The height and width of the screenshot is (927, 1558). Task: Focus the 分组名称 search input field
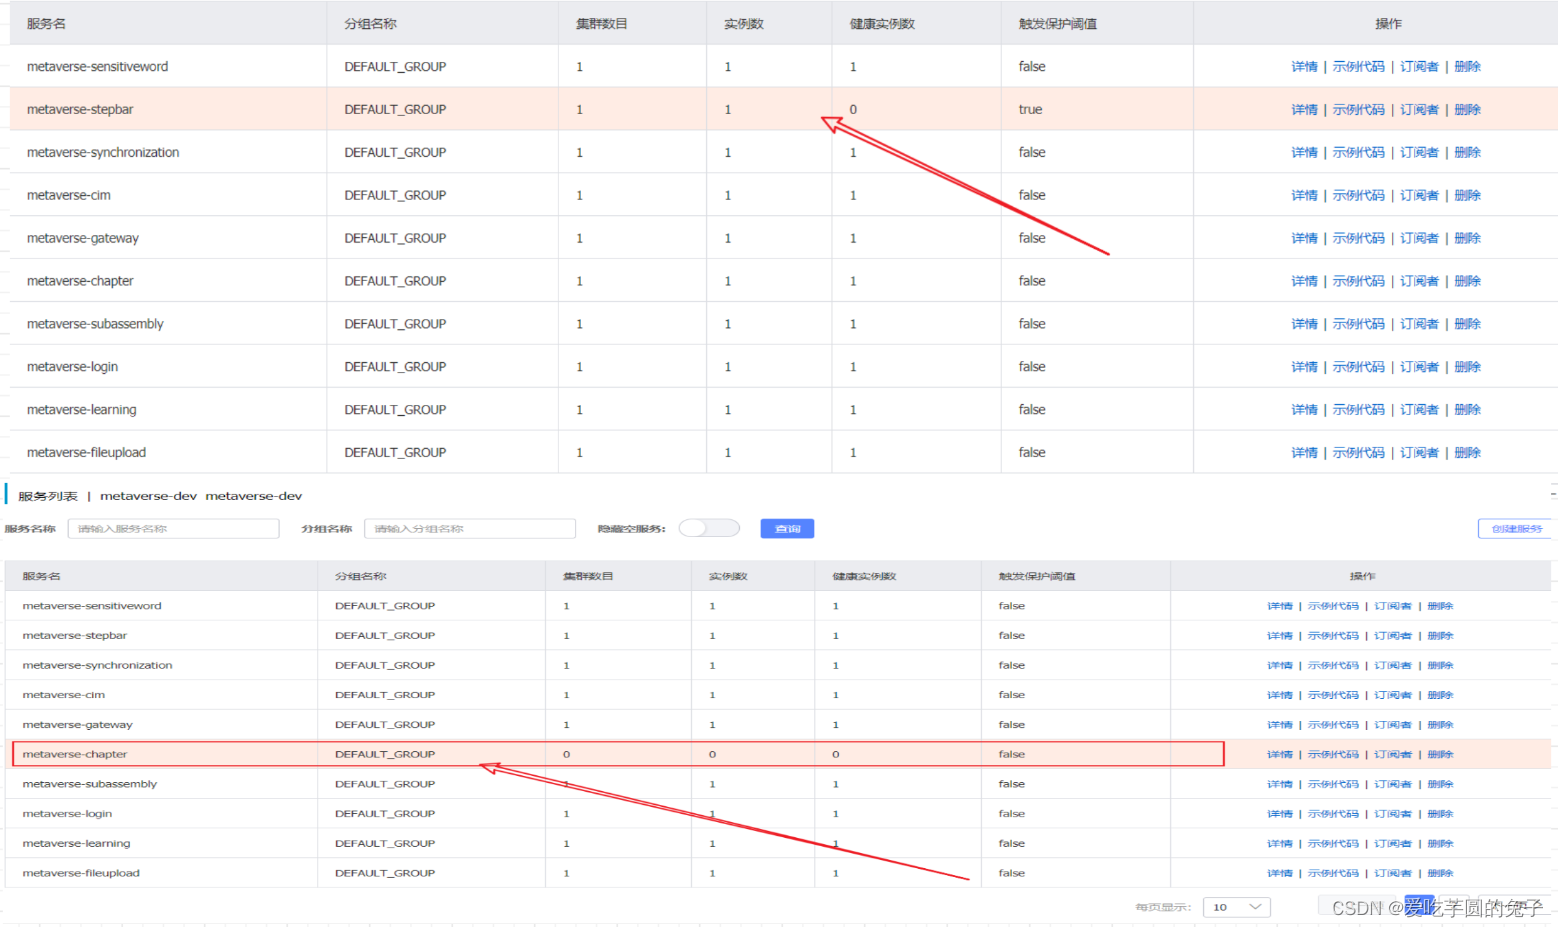pyautogui.click(x=470, y=528)
